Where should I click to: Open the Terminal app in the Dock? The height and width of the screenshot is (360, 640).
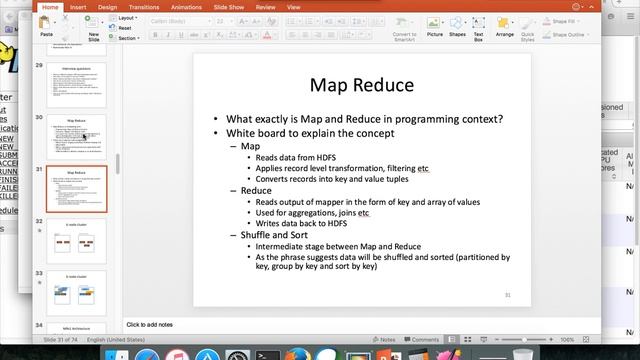point(267,355)
